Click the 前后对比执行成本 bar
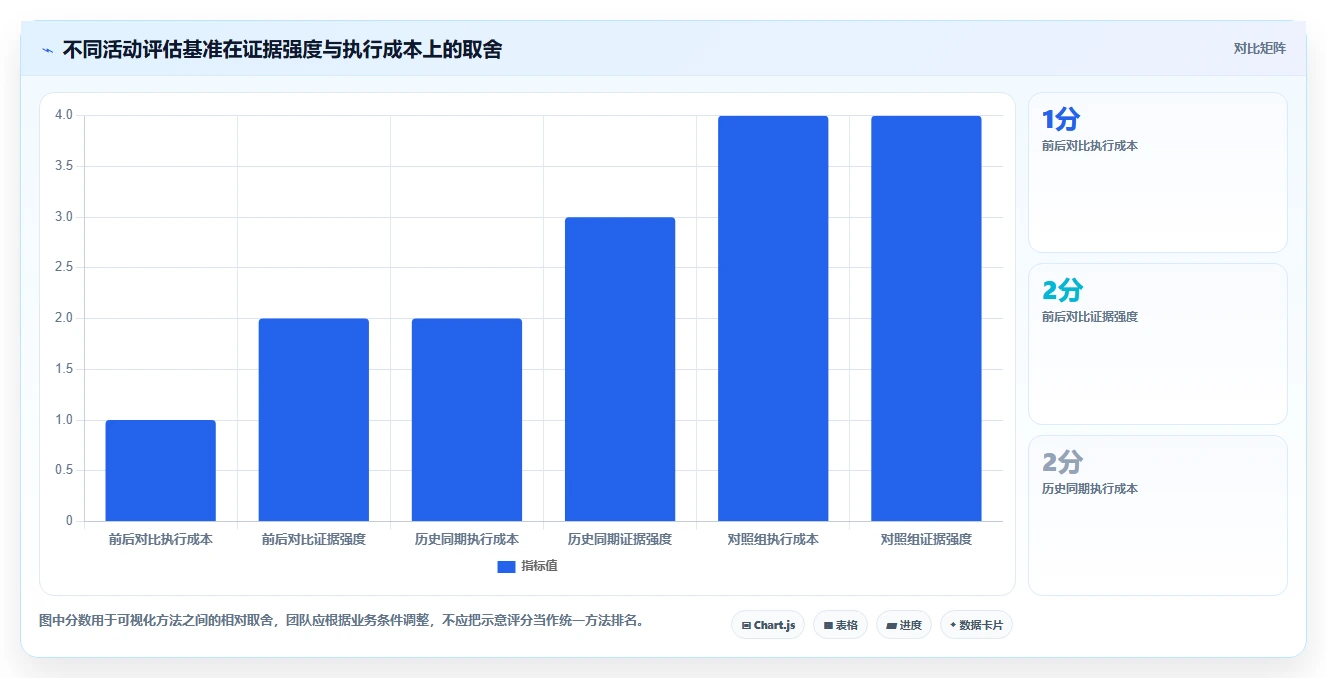Image resolution: width=1327 pixels, height=678 pixels. point(161,470)
